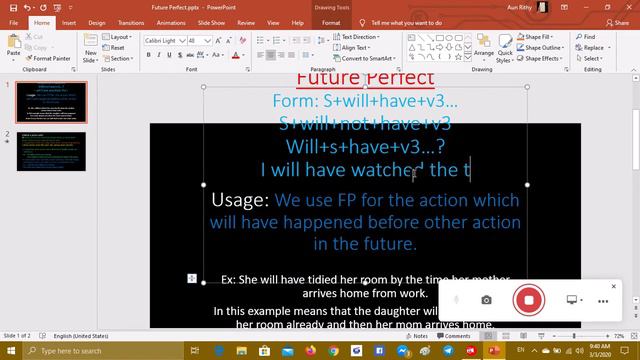Toggle Bold formatting

(x=149, y=55)
